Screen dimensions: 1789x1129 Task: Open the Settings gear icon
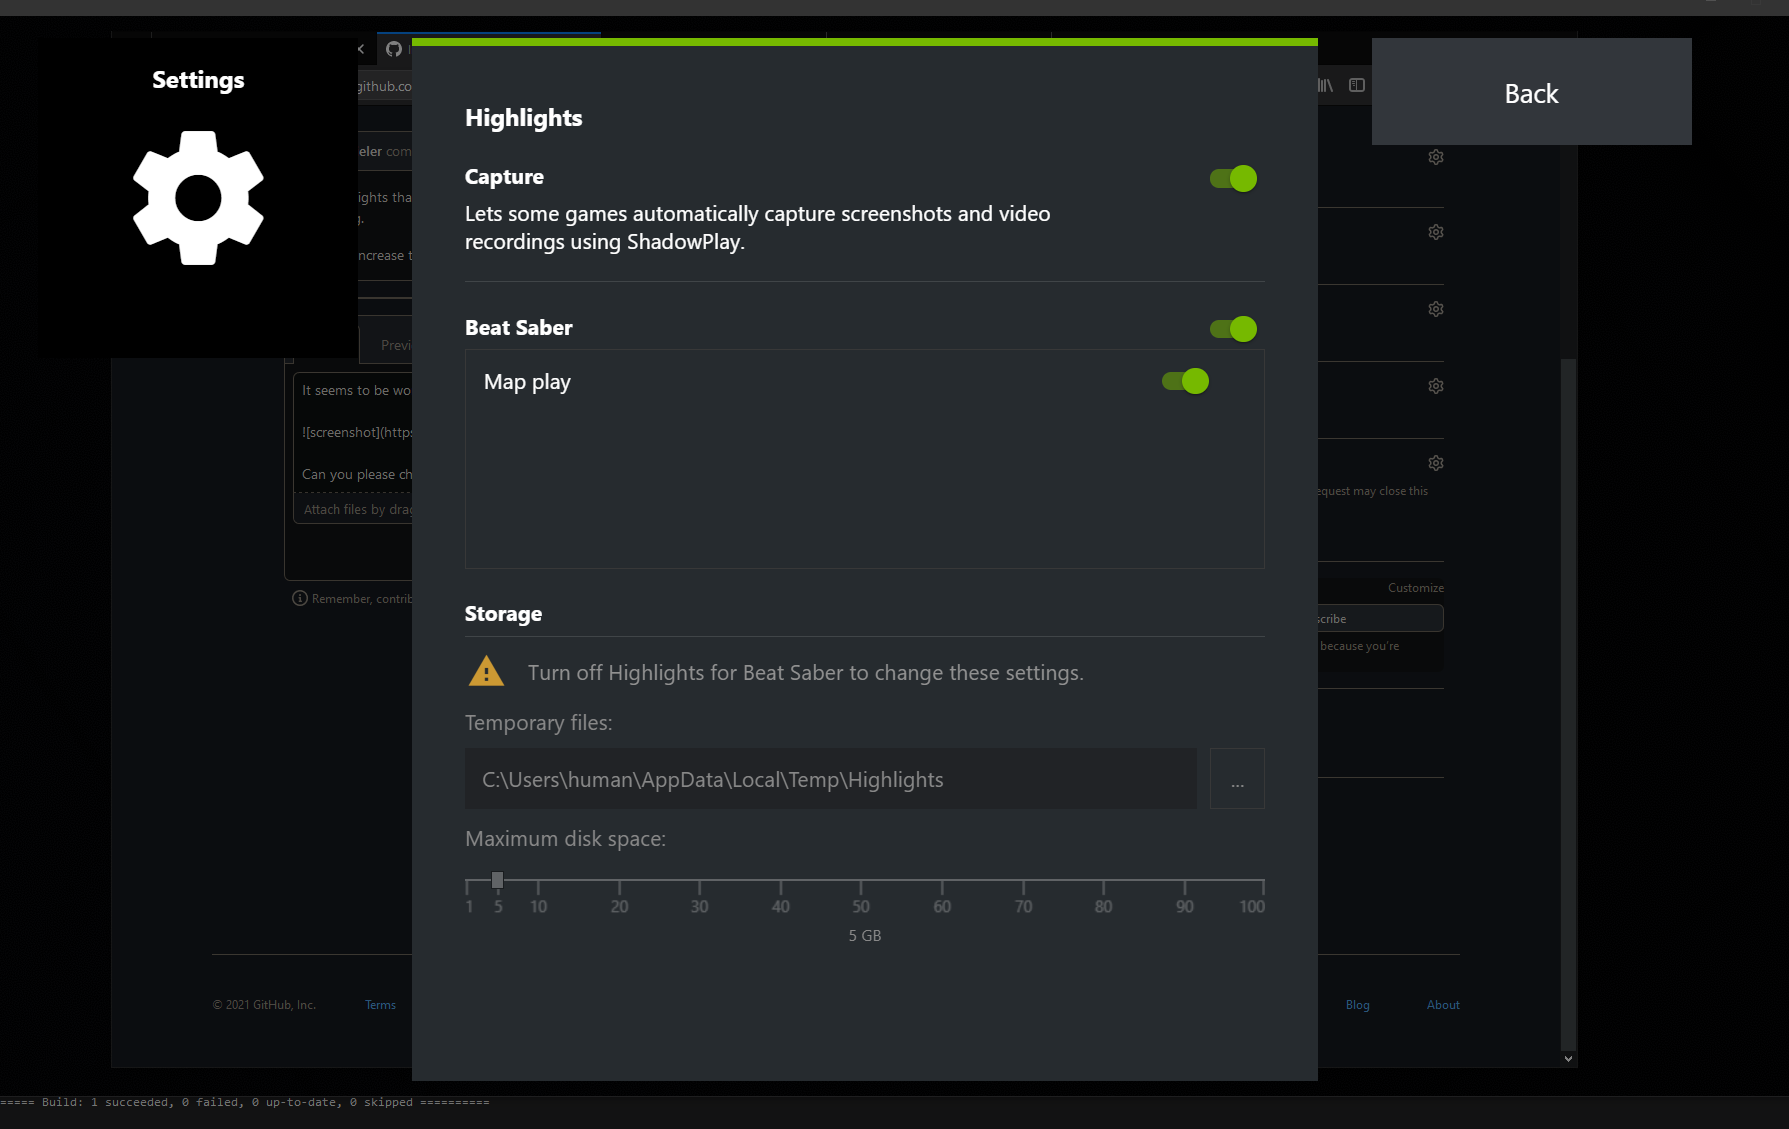(x=198, y=198)
